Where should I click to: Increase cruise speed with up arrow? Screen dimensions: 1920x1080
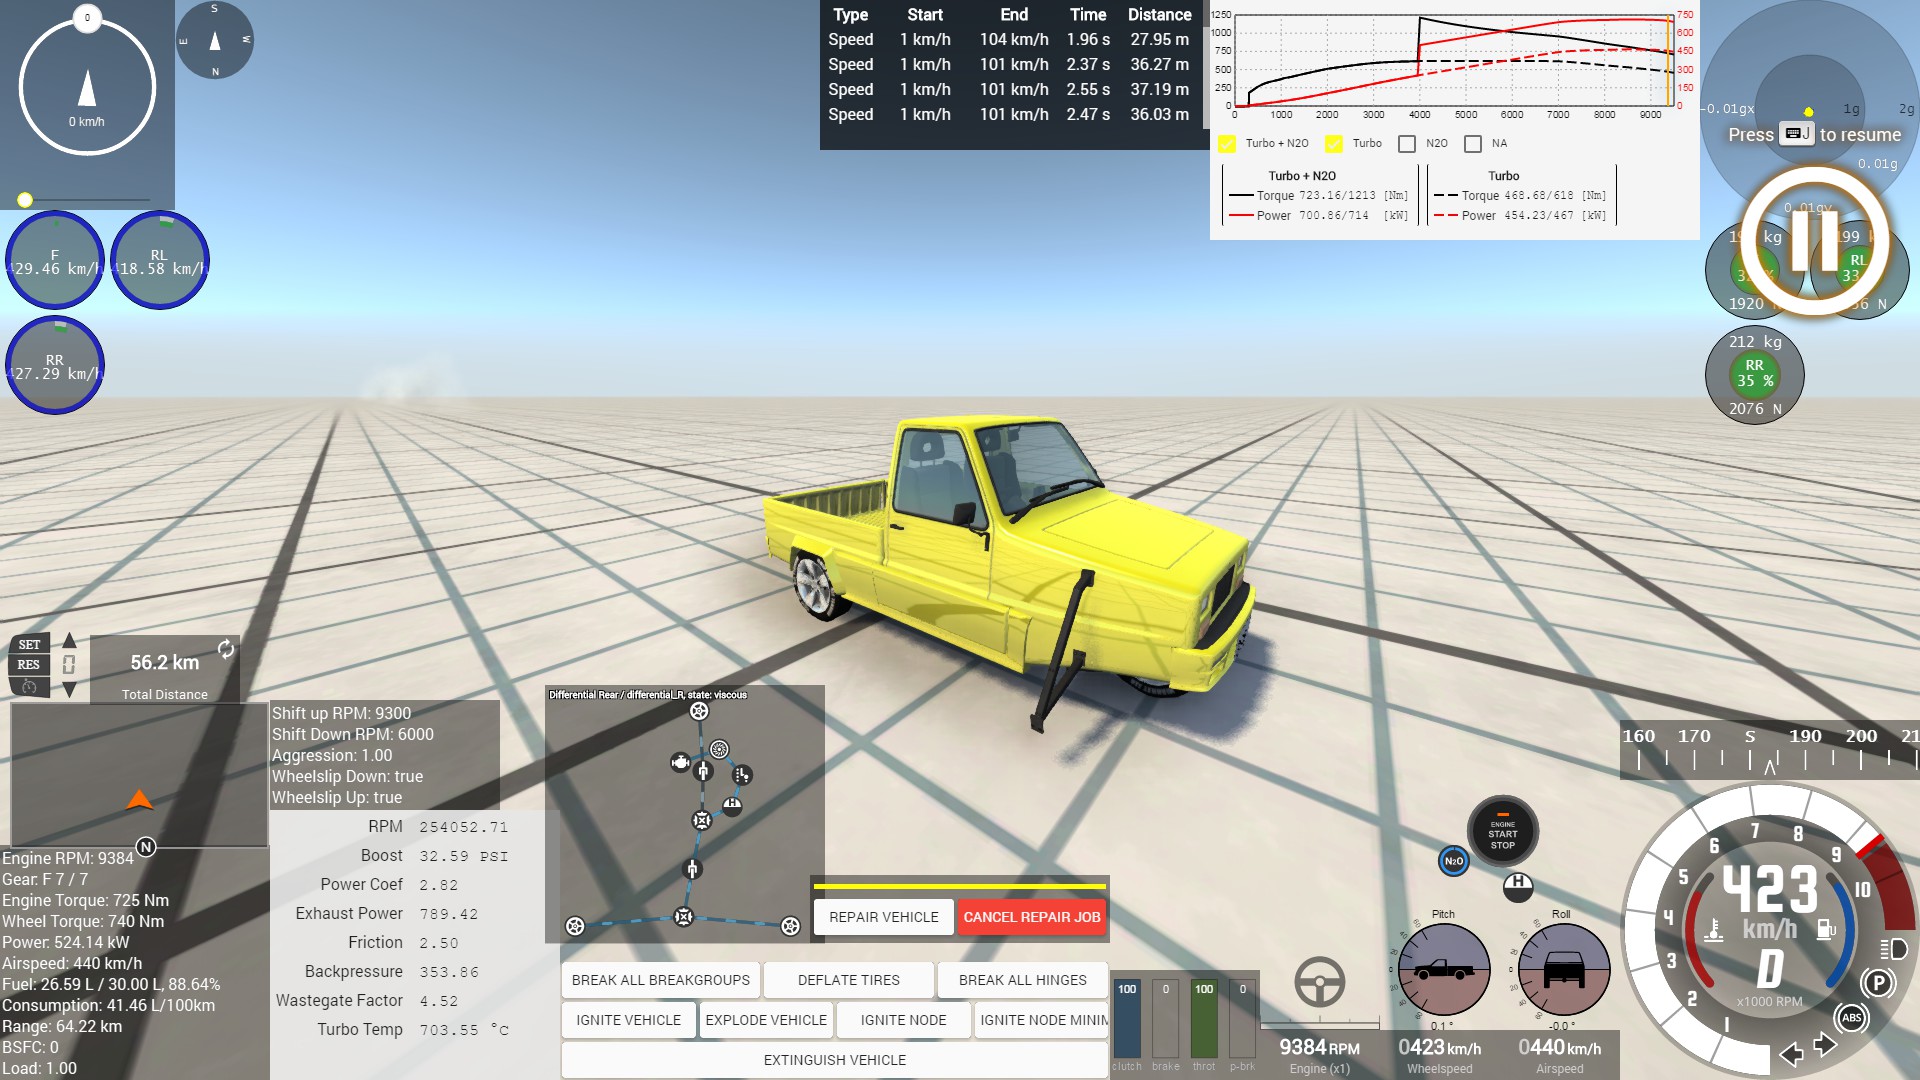(x=69, y=640)
